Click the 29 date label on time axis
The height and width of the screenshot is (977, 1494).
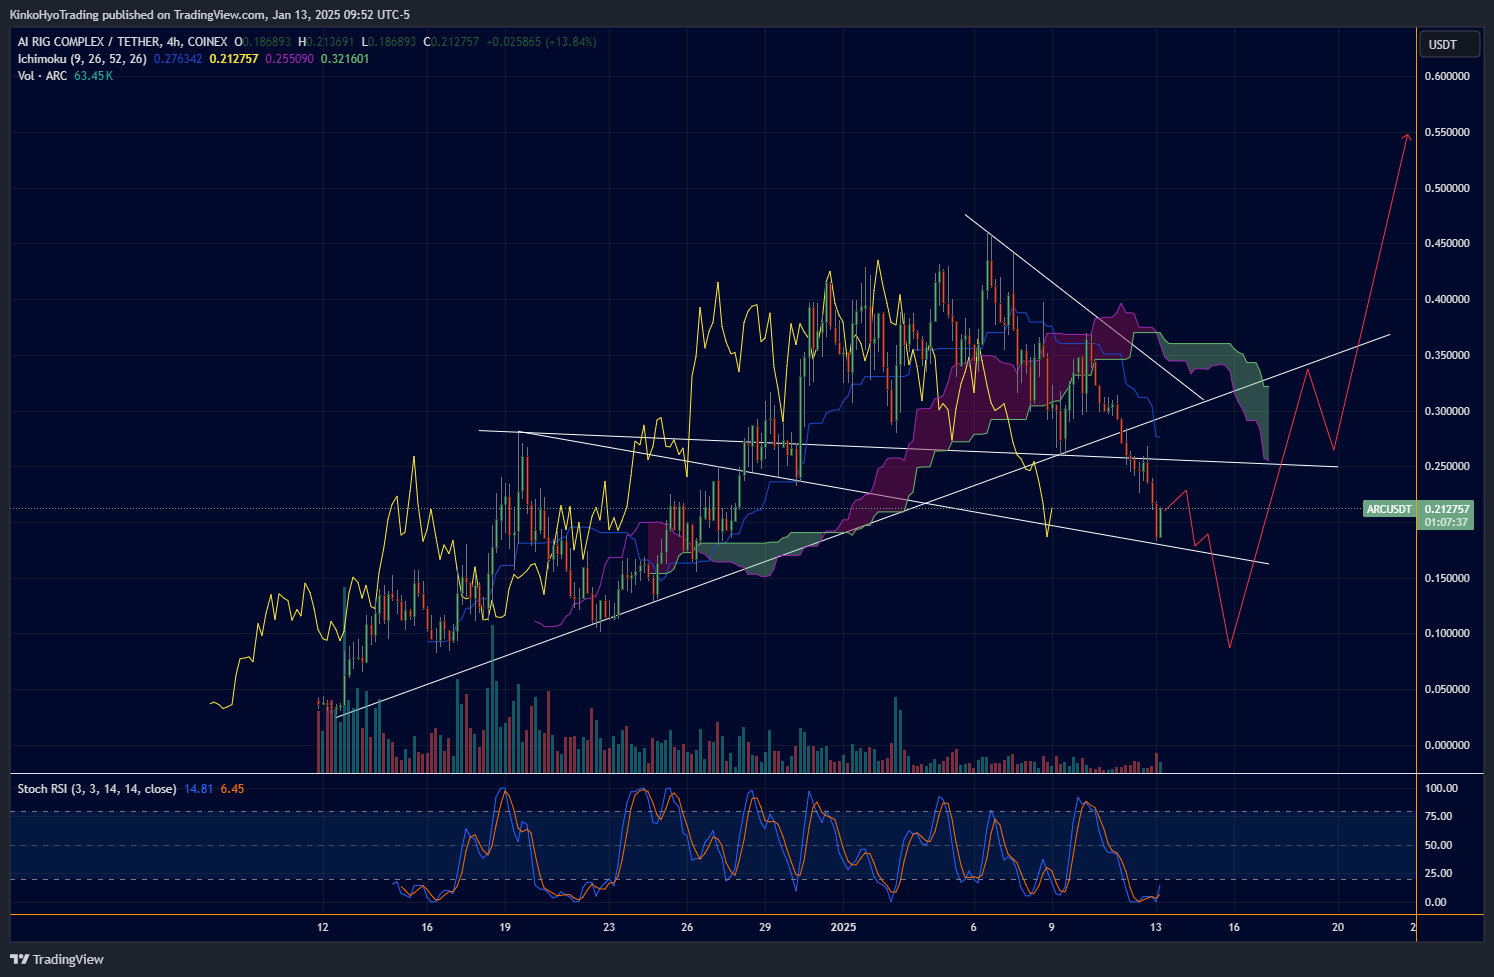tap(765, 927)
